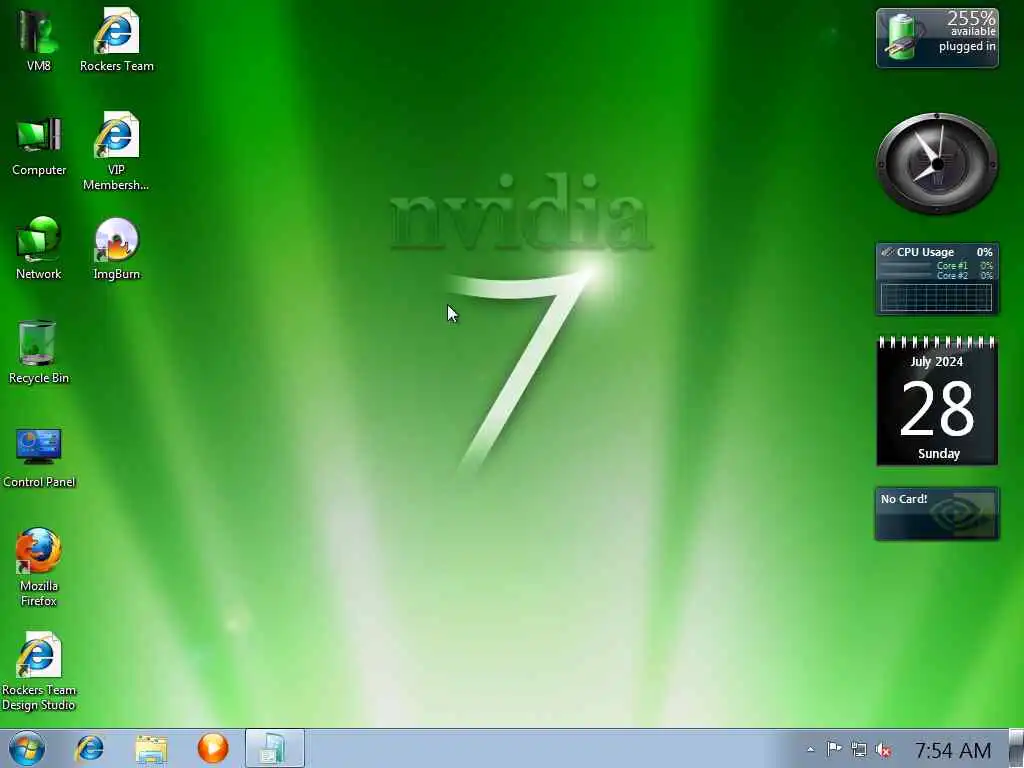The width and height of the screenshot is (1024, 768).
Task: Click the network status tray icon
Action: pos(859,750)
